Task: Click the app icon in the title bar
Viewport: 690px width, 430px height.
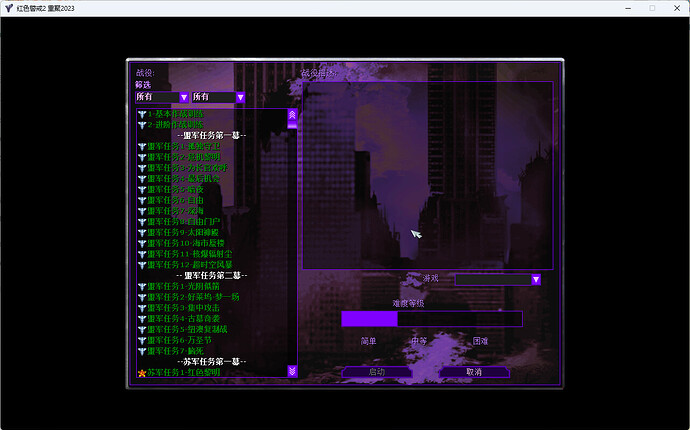Action: (9, 8)
